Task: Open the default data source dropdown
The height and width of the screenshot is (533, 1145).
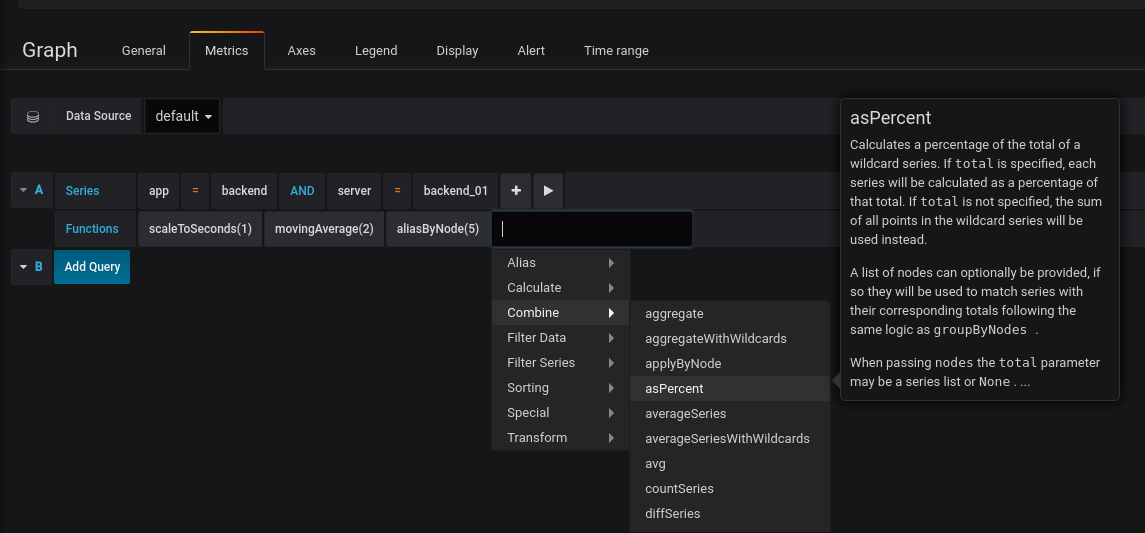Action: click(184, 116)
